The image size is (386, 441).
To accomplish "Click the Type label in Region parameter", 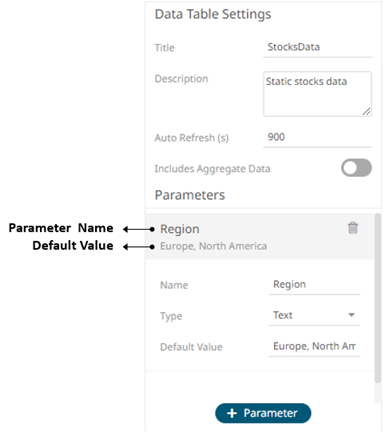I will click(x=171, y=316).
